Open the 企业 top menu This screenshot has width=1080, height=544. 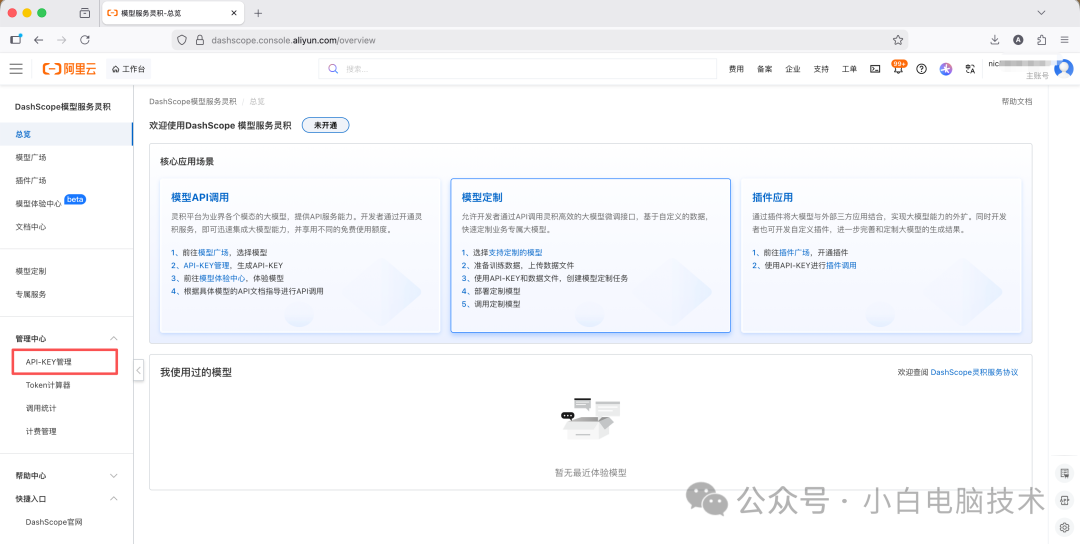[793, 69]
